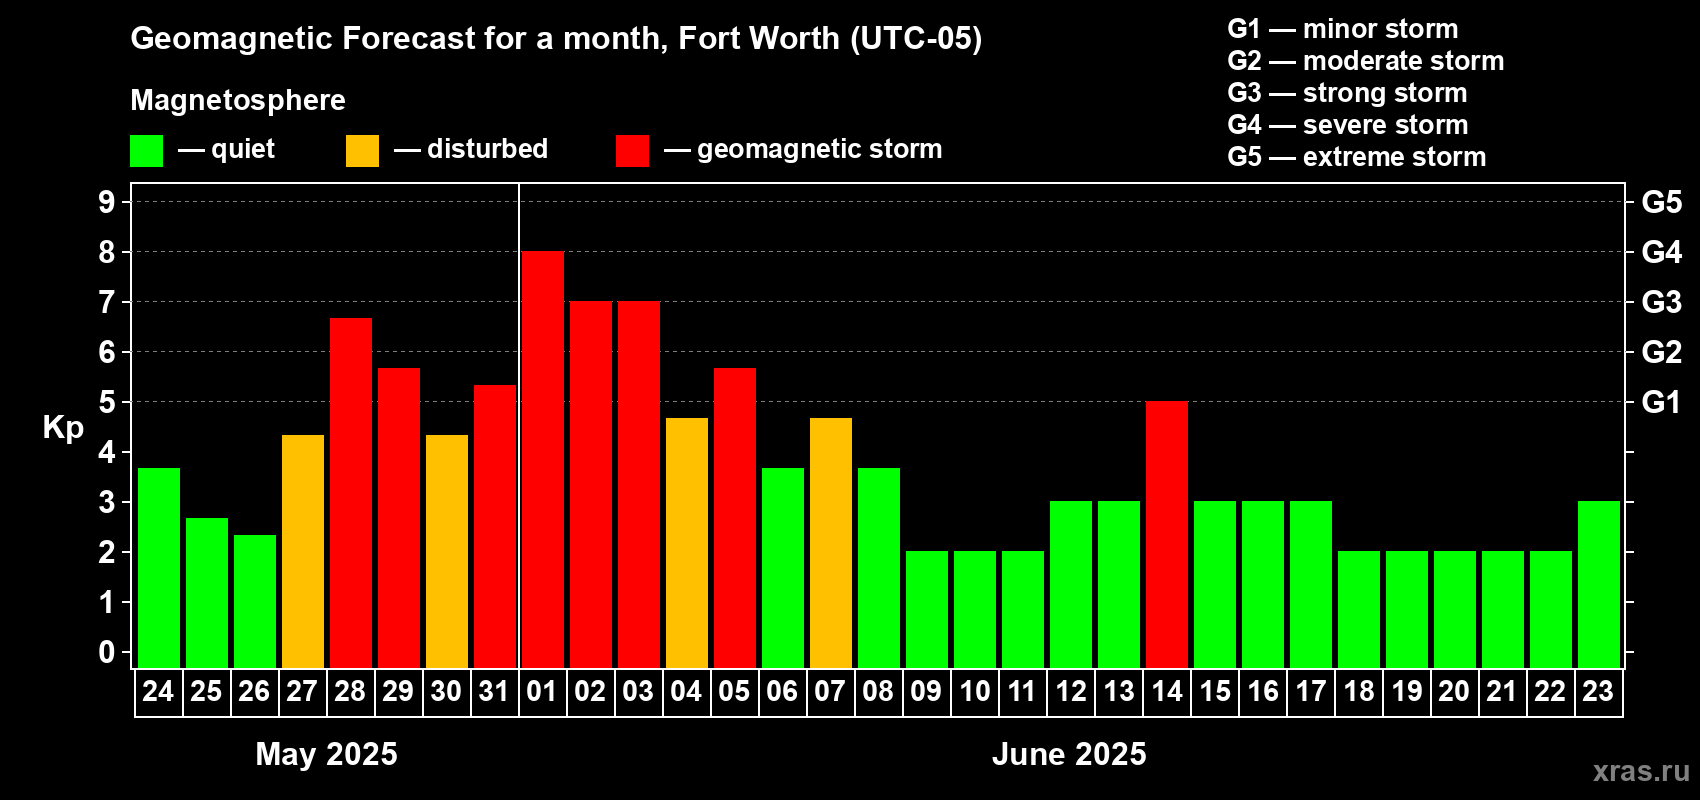The height and width of the screenshot is (800, 1700).
Task: Click the yellow disturbed legend swatch
Action: [362, 151]
